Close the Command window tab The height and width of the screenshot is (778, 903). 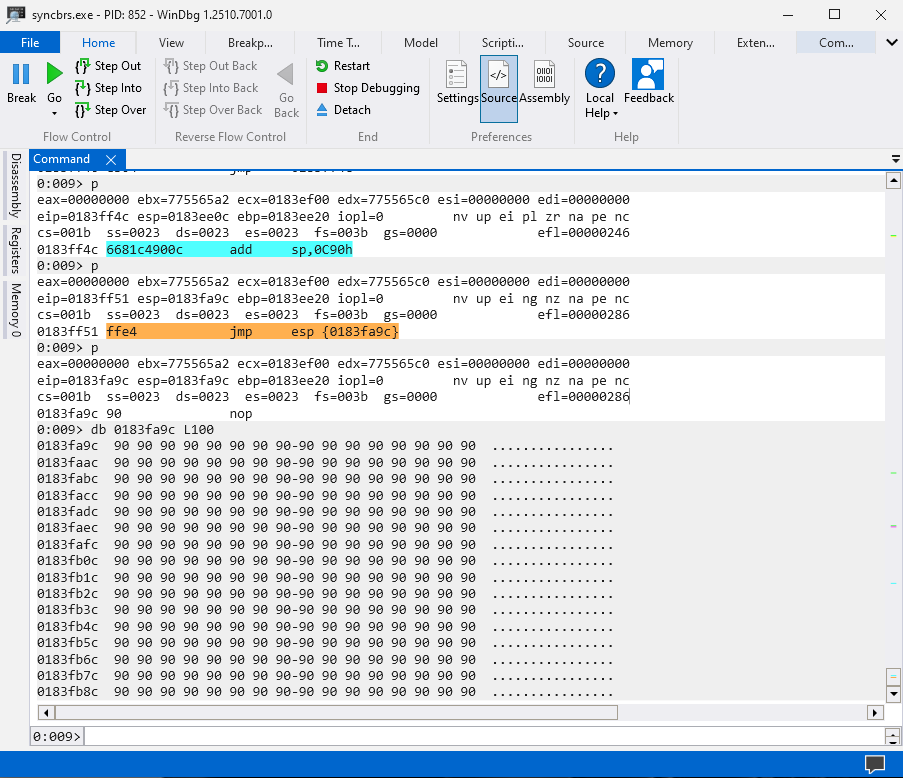111,160
